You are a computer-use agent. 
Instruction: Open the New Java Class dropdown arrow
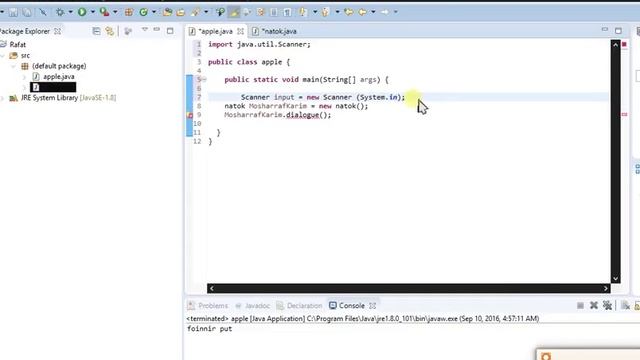tap(154, 12)
